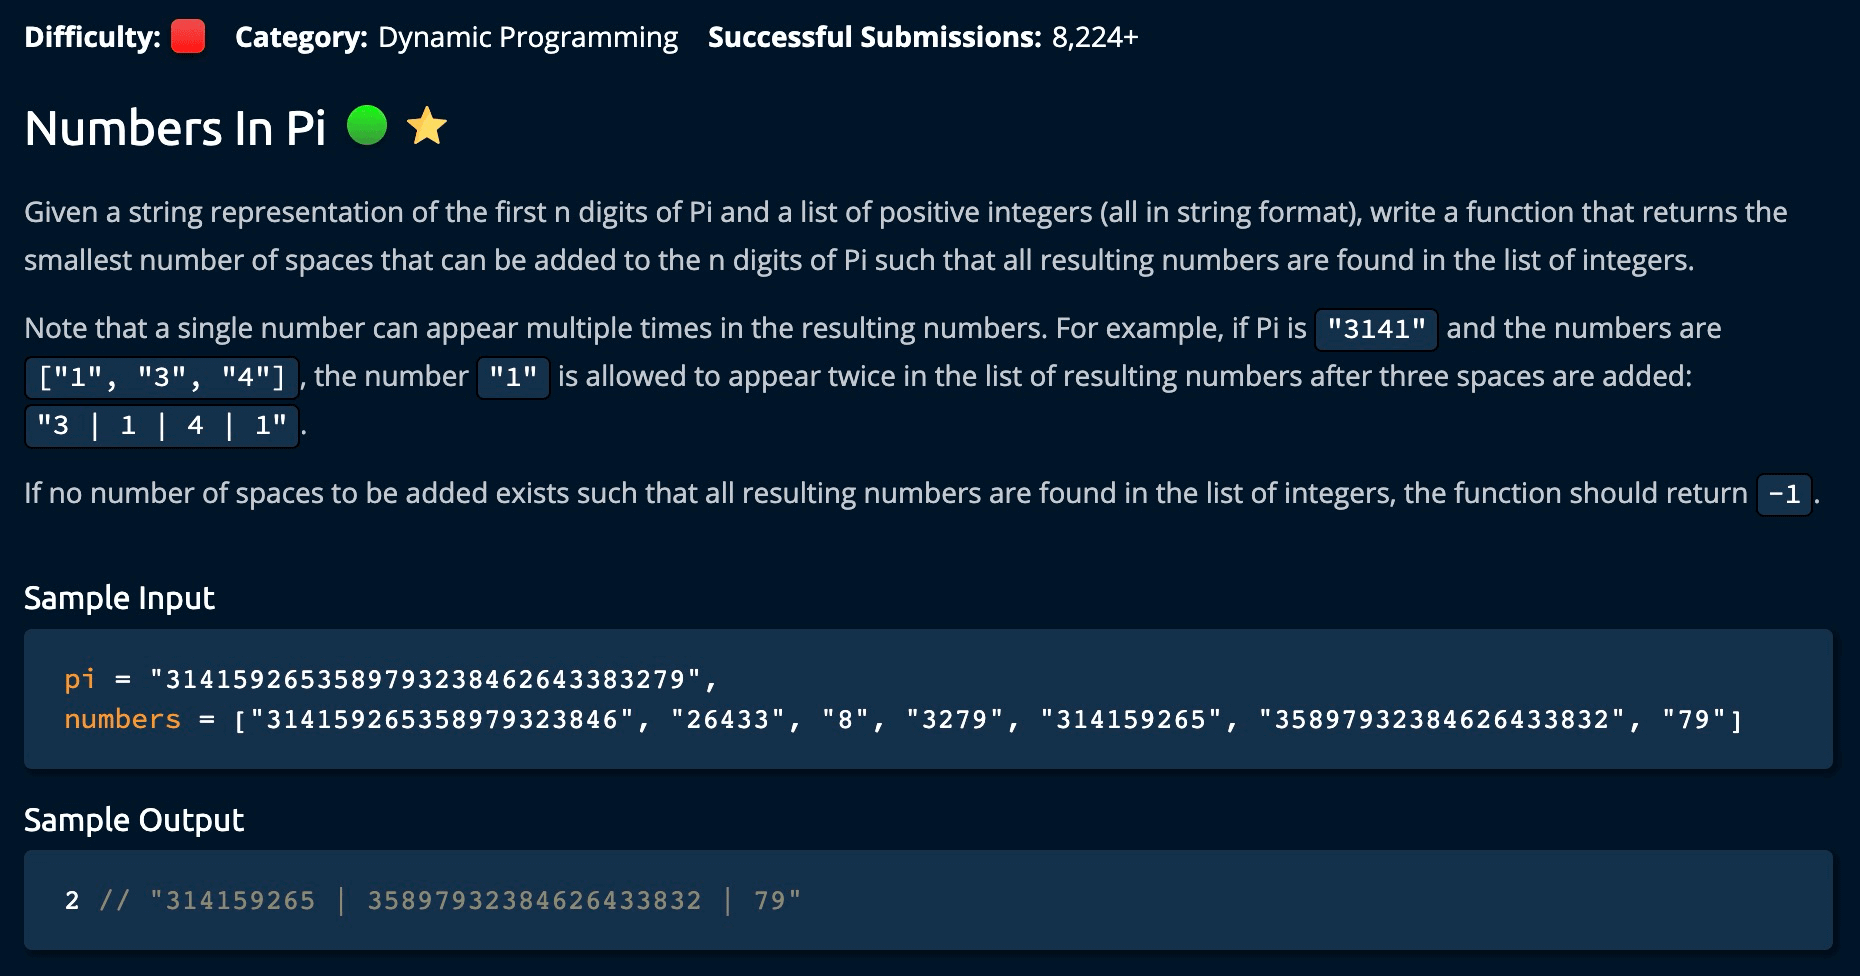The height and width of the screenshot is (976, 1860).
Task: Click the red difficulty indicator square
Action: point(188,37)
